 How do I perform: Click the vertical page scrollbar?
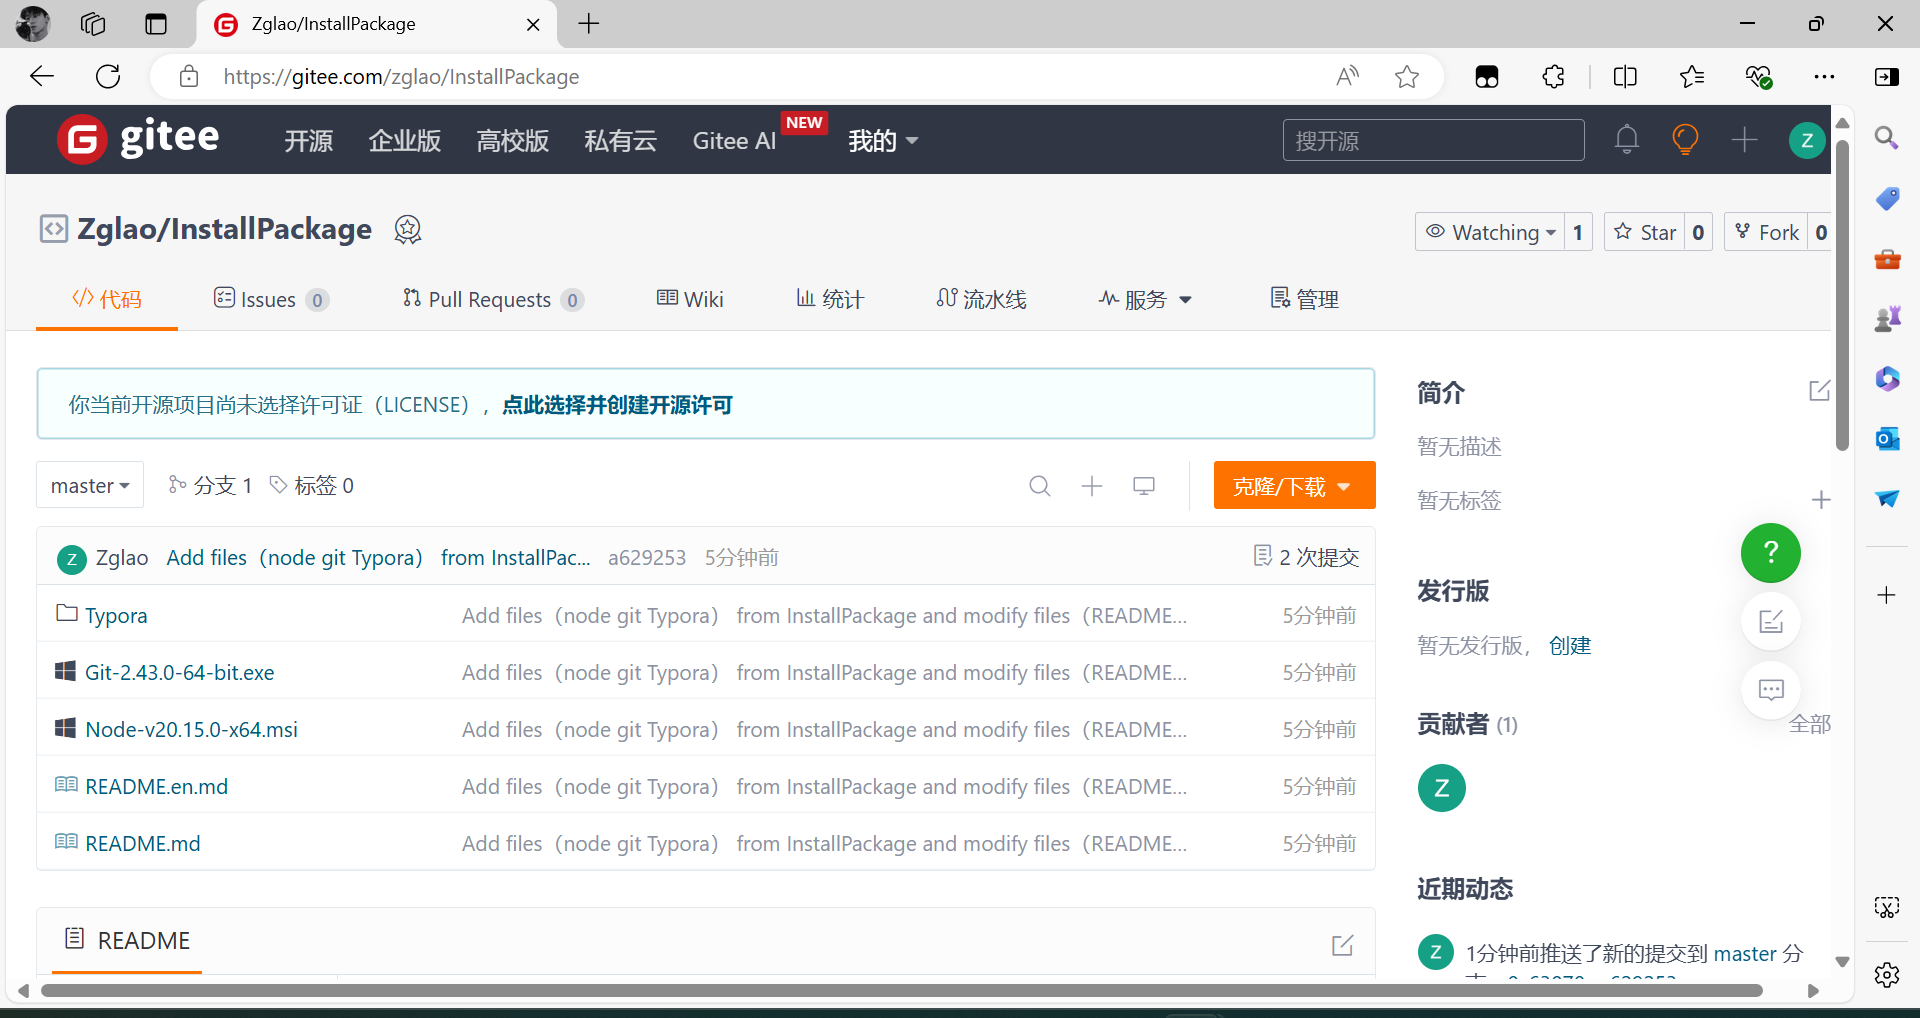coord(1842,295)
